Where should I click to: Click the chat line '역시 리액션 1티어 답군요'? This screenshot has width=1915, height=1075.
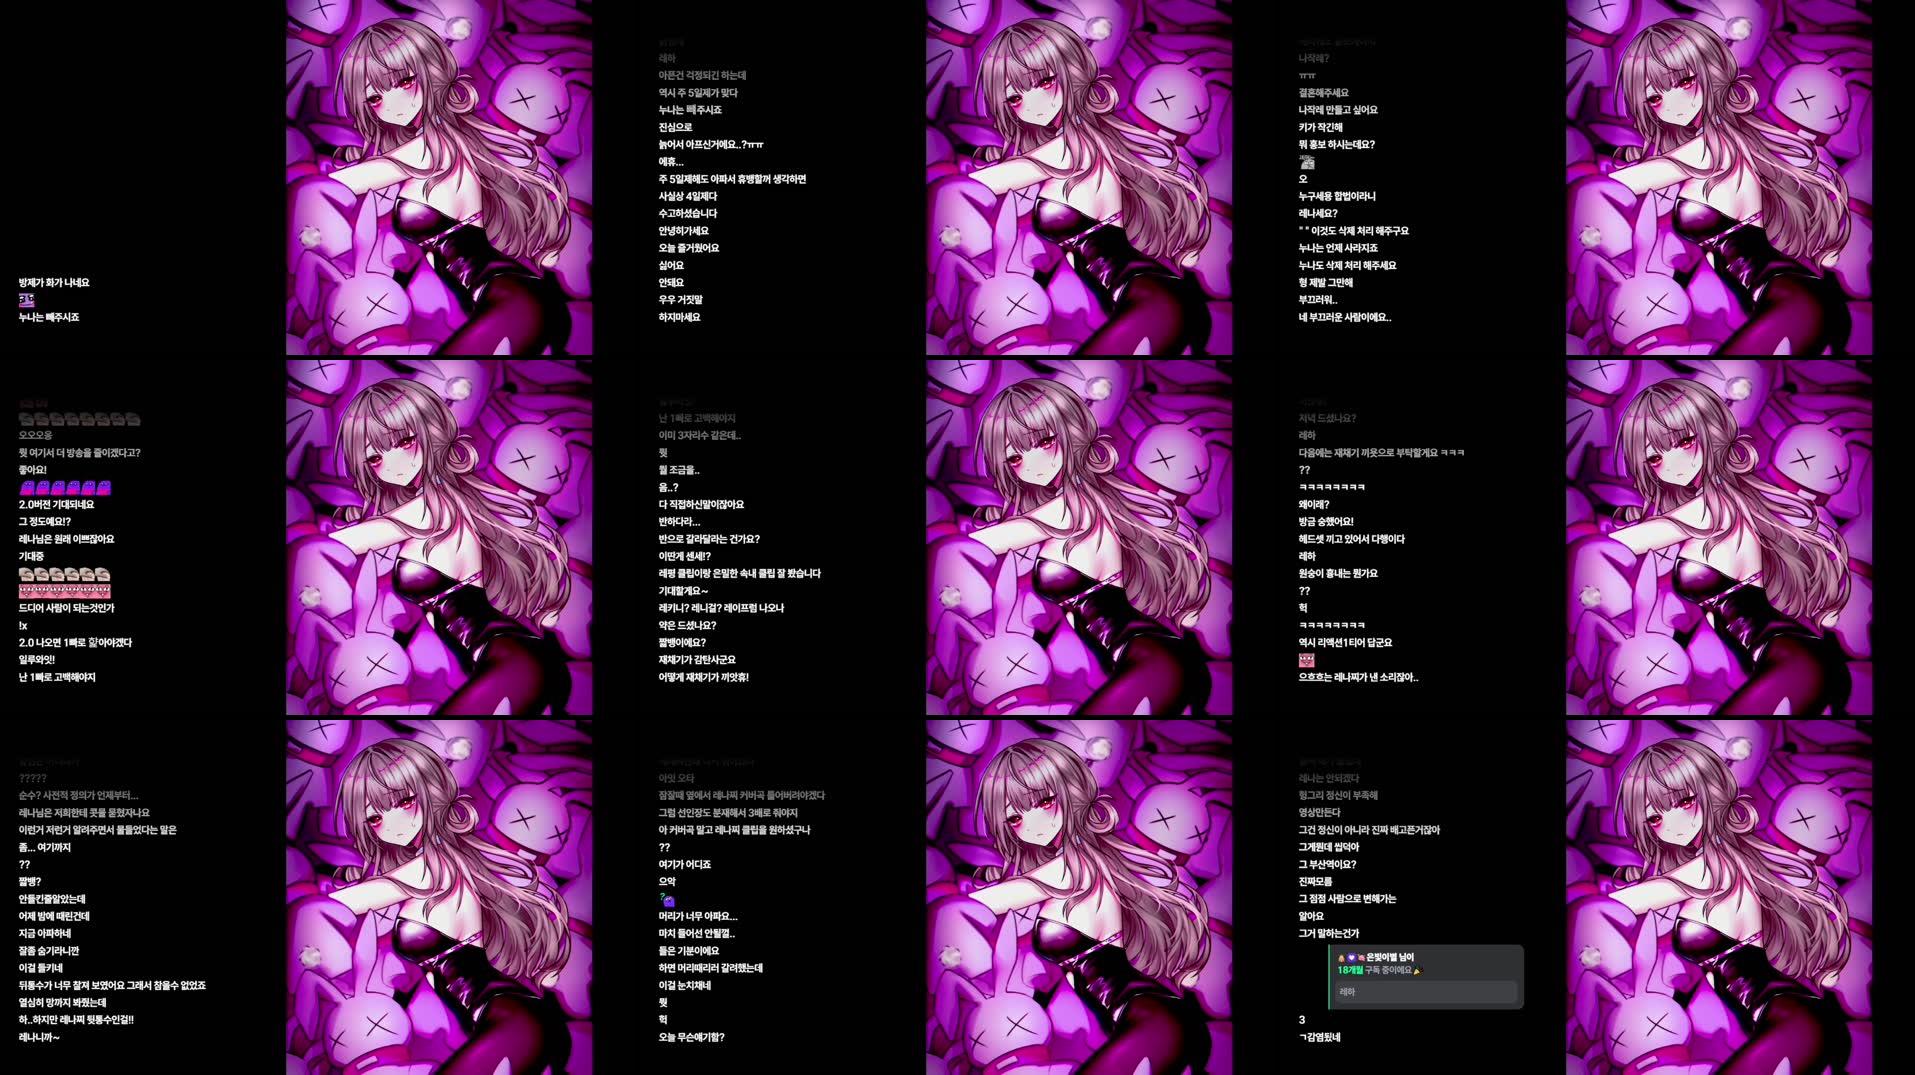pyautogui.click(x=1345, y=643)
